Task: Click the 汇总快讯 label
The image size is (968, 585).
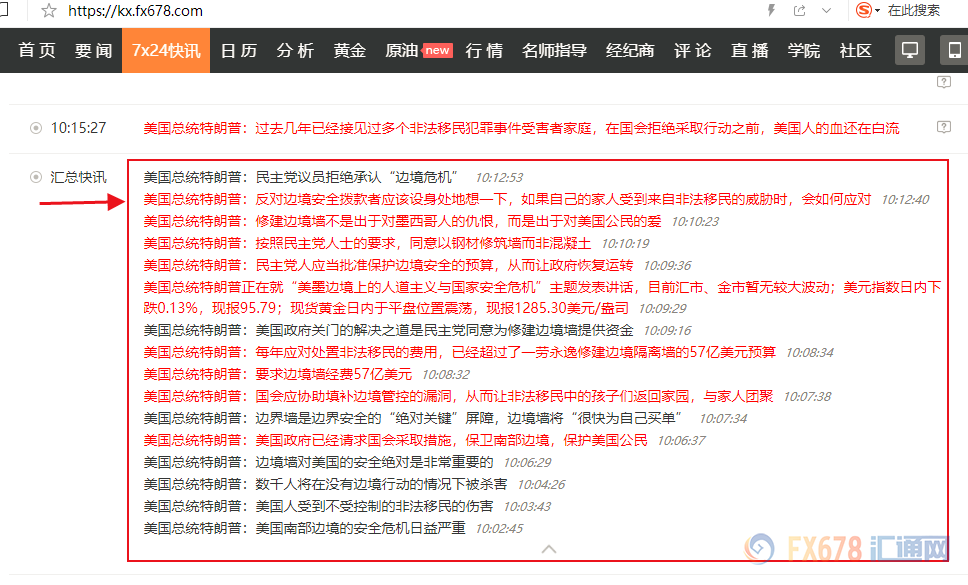Action: [x=78, y=177]
